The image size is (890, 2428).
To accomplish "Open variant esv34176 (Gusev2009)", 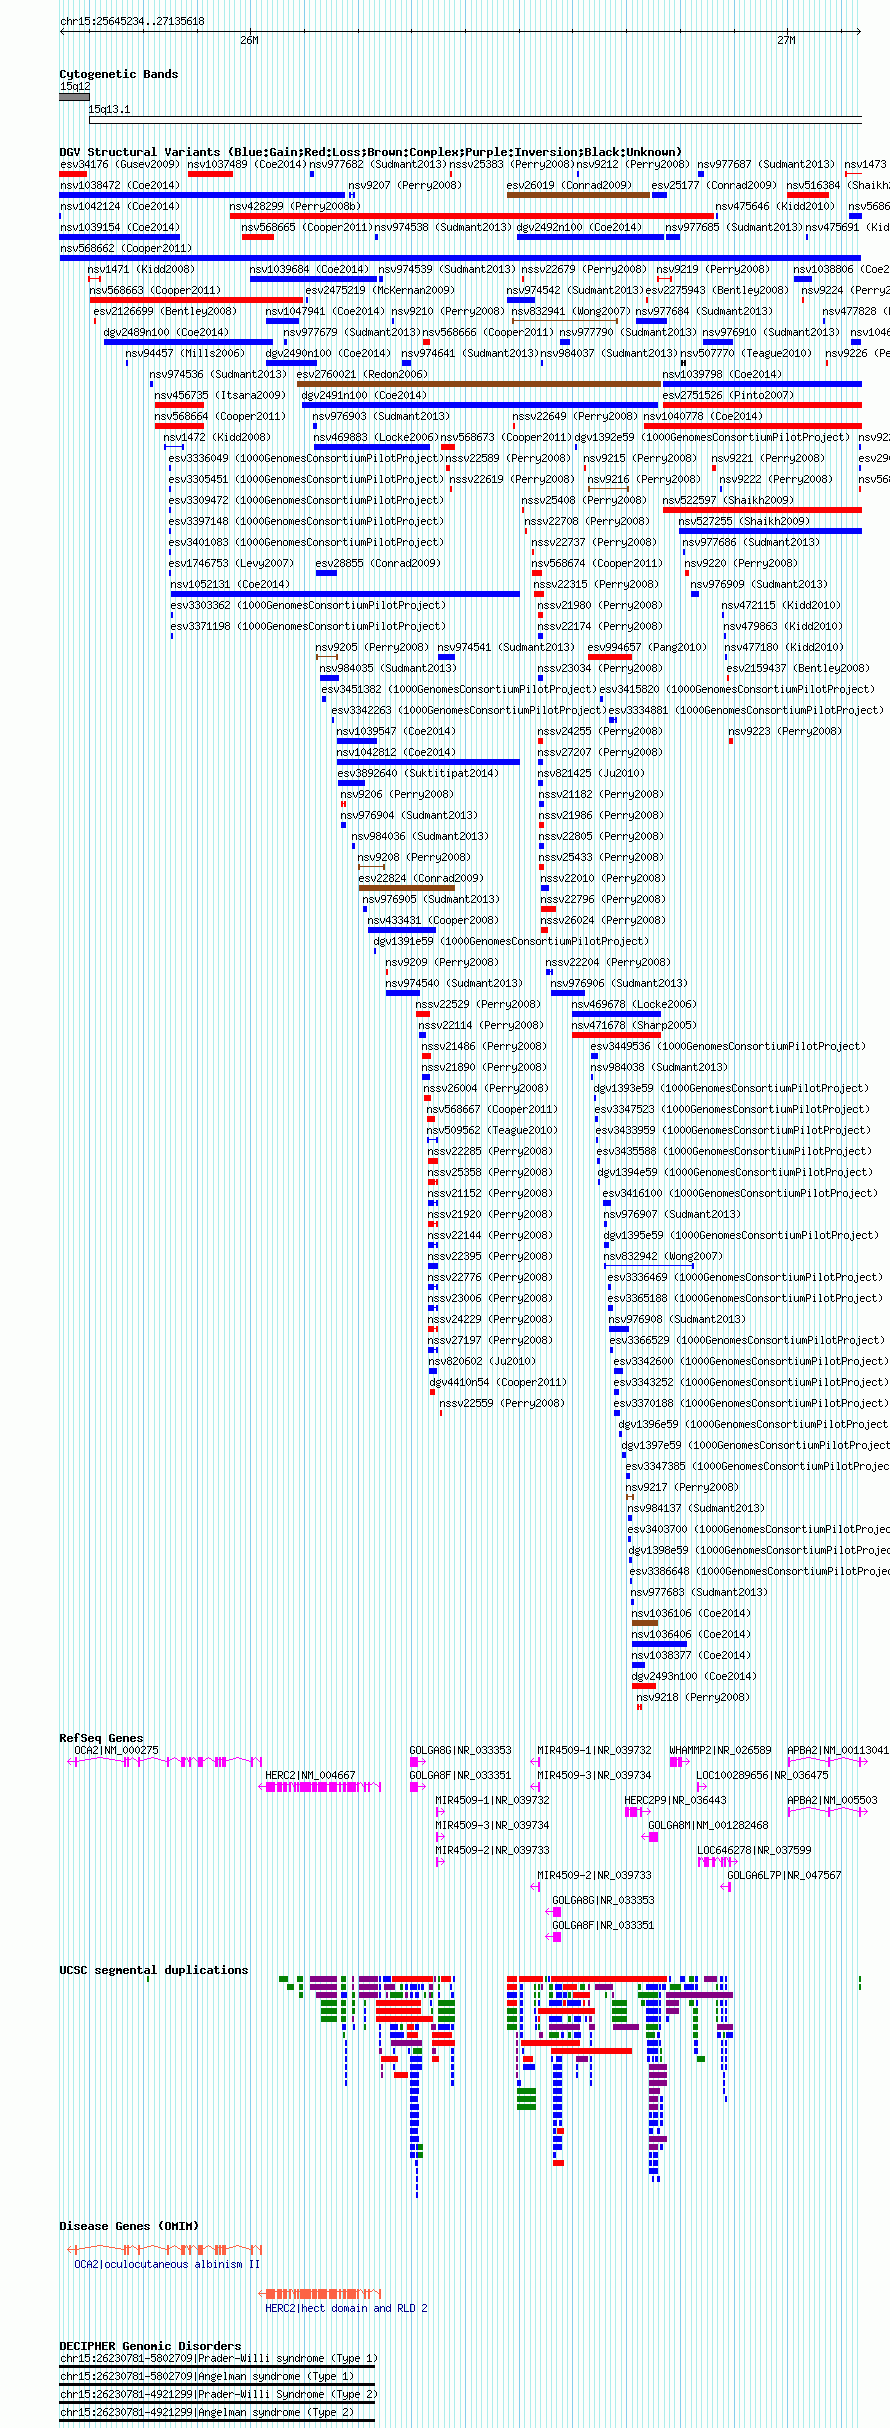I will 119,164.
